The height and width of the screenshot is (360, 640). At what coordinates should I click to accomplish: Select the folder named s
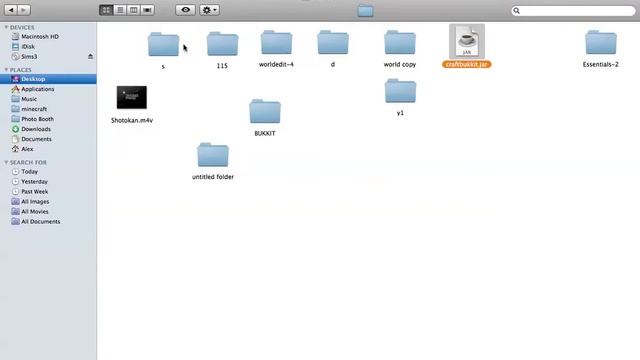pos(163,44)
